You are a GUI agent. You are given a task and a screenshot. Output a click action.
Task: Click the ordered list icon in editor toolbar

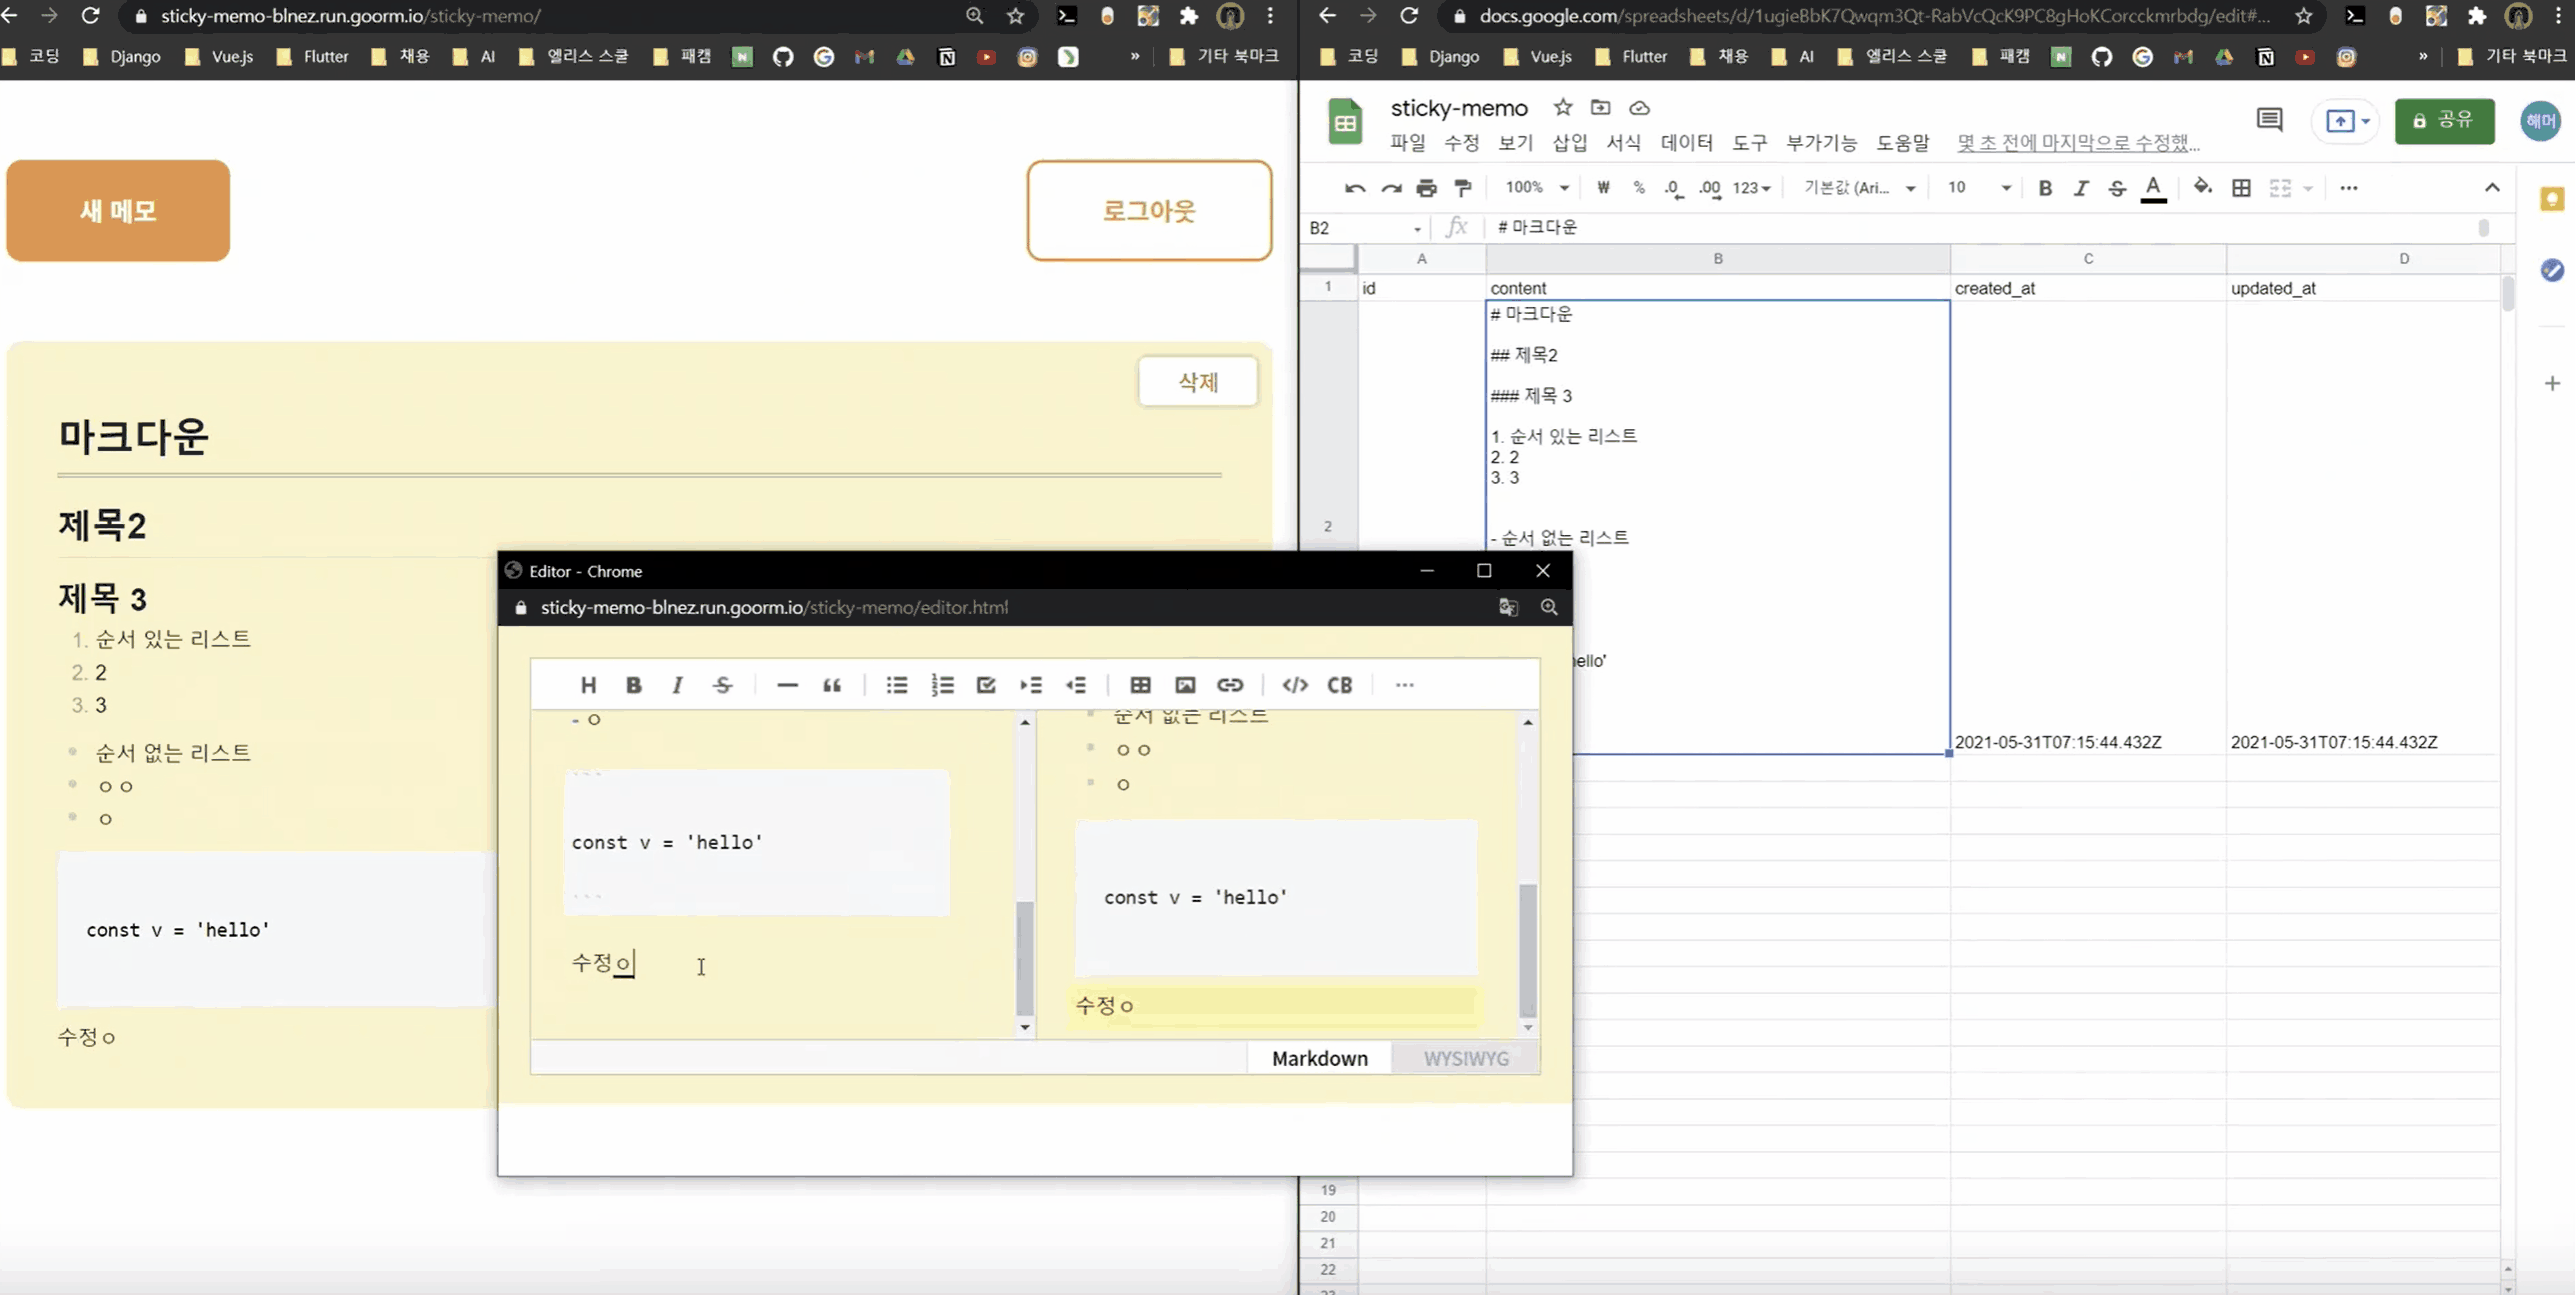click(x=942, y=685)
